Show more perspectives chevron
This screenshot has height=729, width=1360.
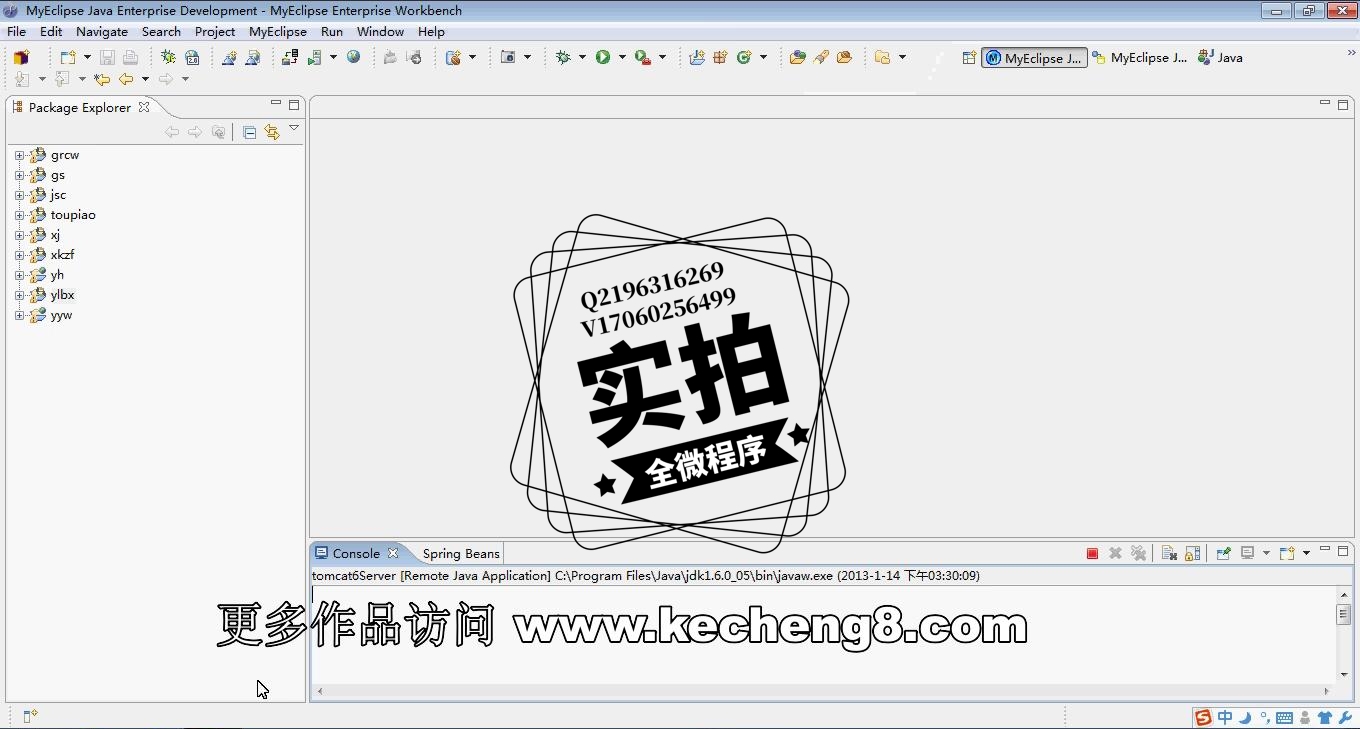(1351, 53)
